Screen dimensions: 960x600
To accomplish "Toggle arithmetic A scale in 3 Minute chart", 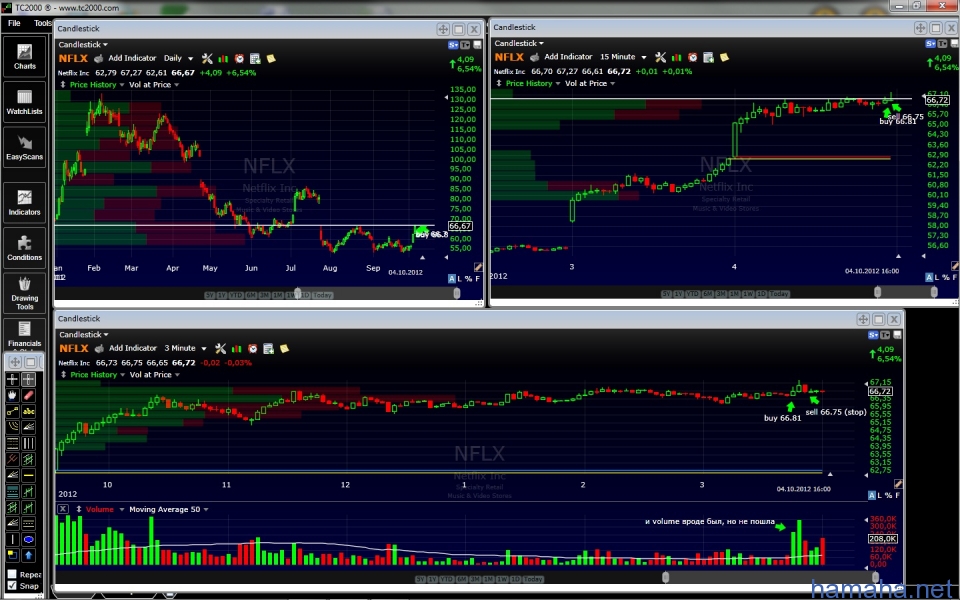I will (x=872, y=495).
